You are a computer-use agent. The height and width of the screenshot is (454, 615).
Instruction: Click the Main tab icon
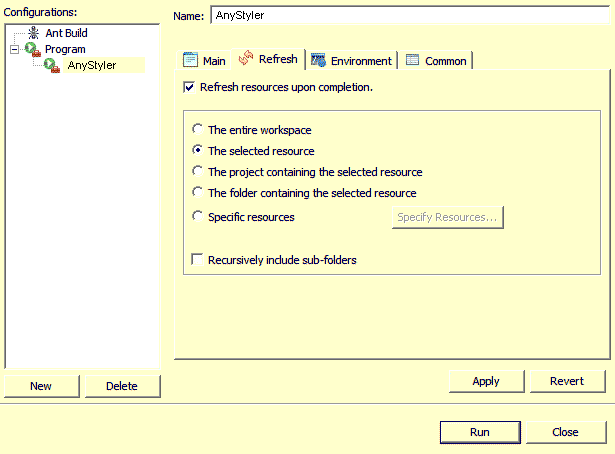[x=190, y=60]
